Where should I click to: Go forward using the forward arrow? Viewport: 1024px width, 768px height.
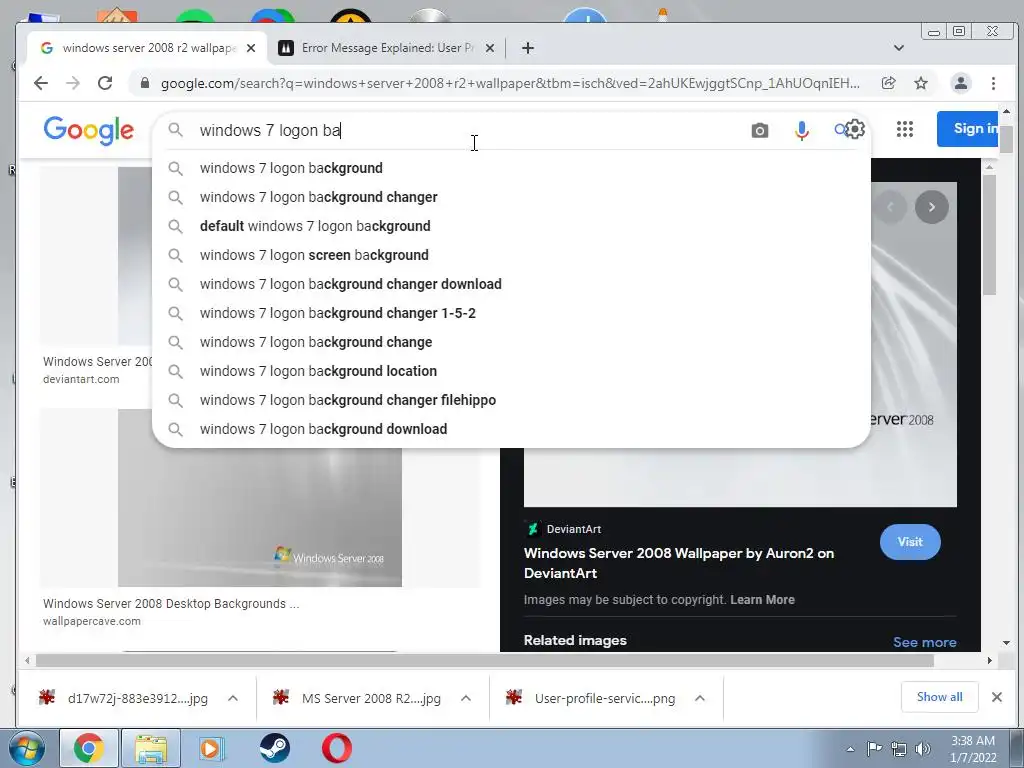click(72, 83)
